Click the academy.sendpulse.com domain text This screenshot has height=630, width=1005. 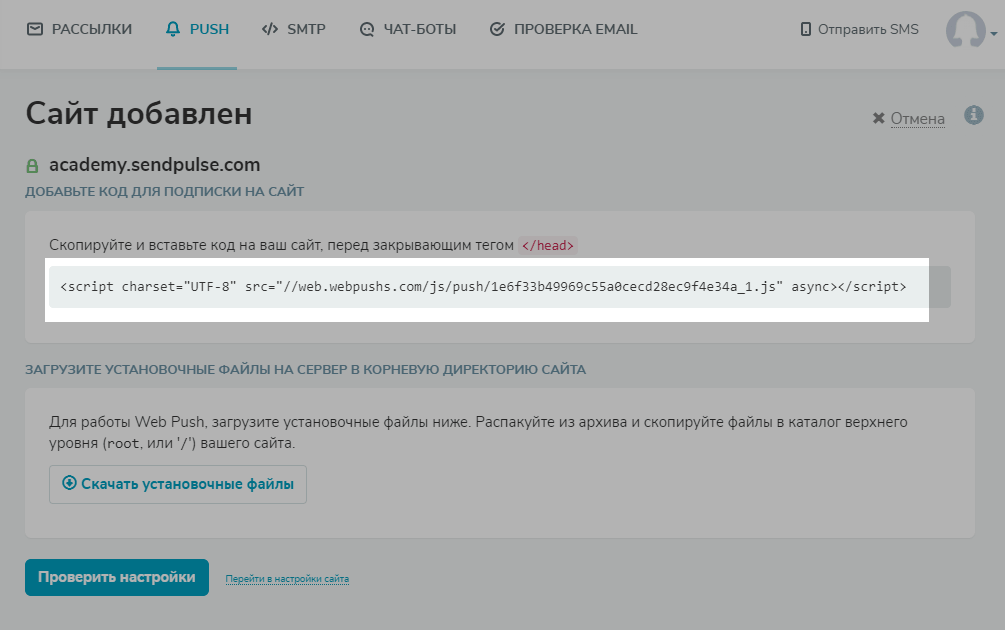pyautogui.click(x=154, y=165)
